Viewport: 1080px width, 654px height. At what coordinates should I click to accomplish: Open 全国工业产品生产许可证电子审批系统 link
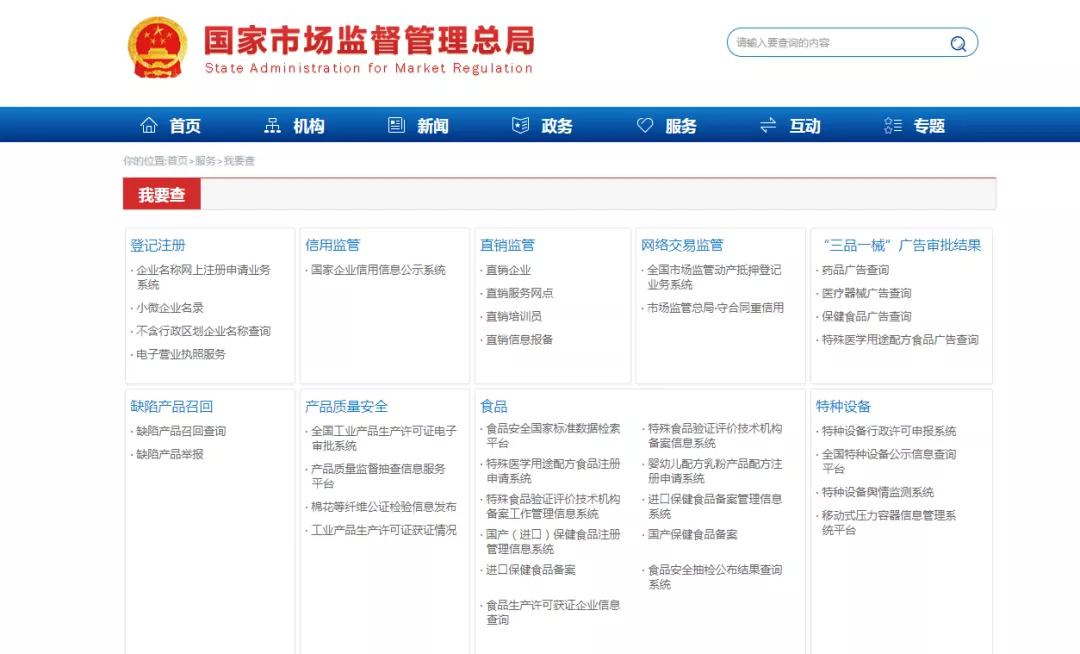(384, 438)
